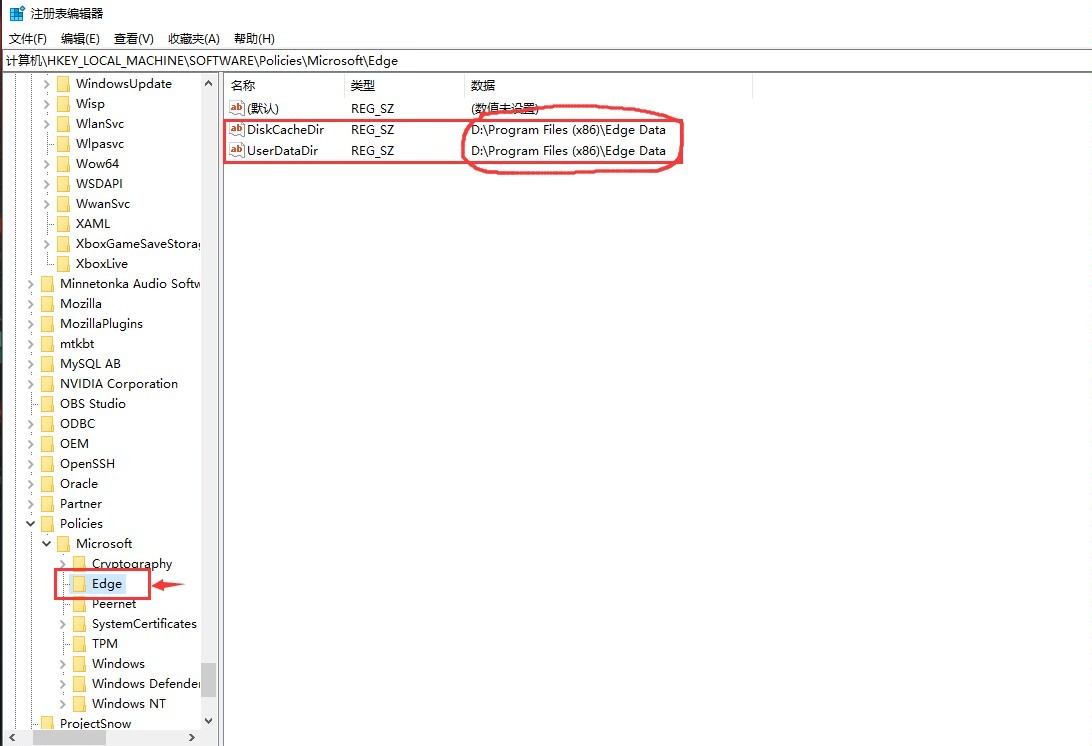Expand the XboxGameSaveStorage tree node

click(47, 244)
